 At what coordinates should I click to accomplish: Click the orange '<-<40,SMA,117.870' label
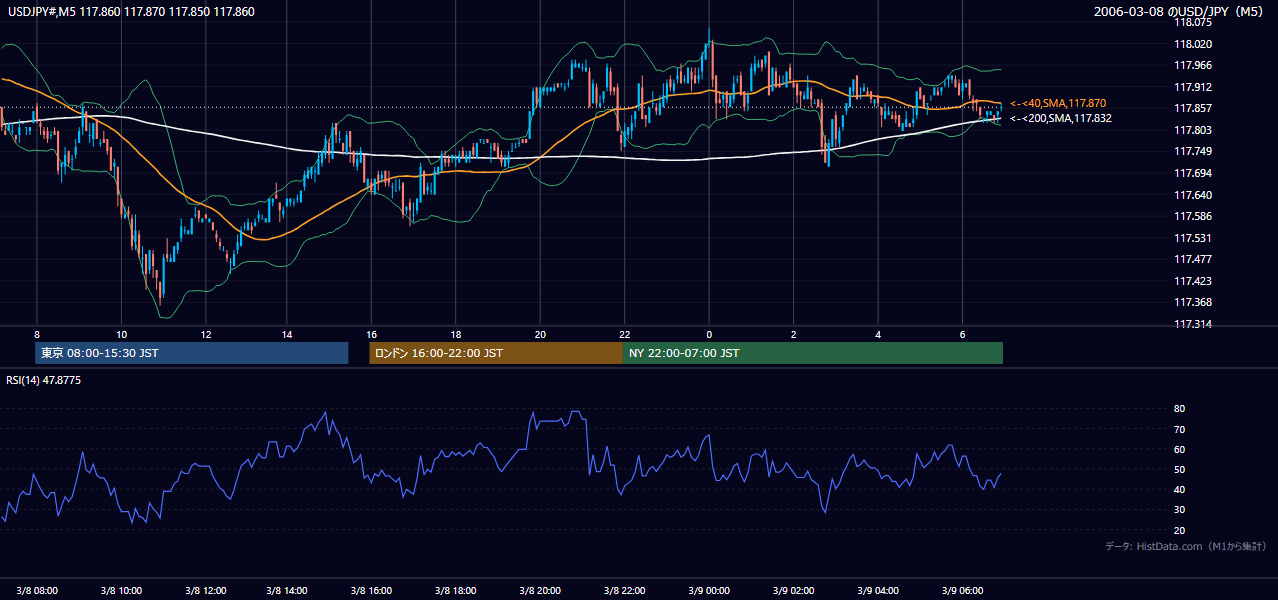(1058, 103)
